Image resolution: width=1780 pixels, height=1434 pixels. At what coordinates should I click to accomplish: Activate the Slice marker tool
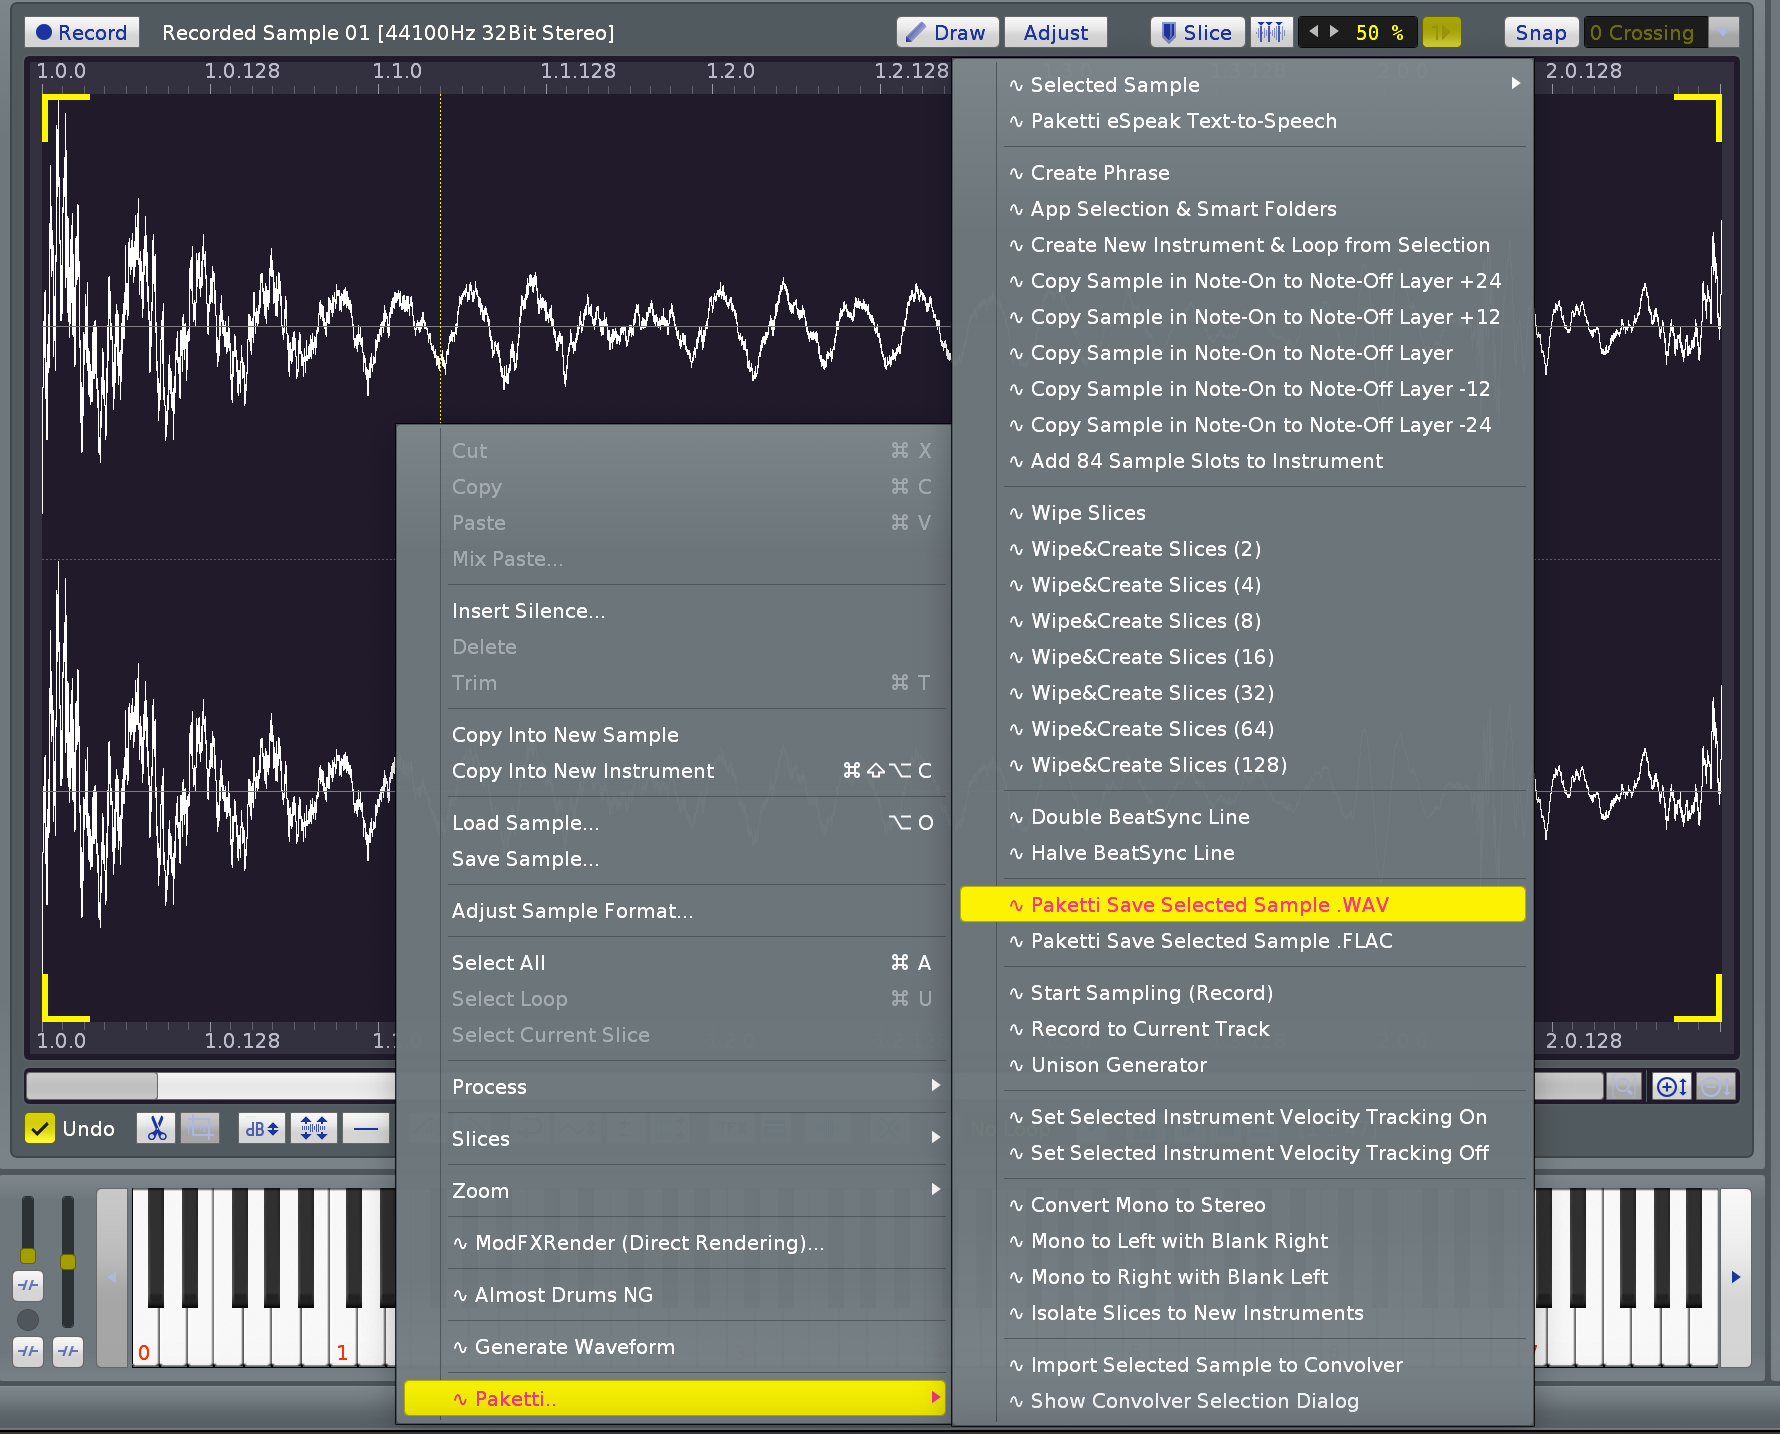click(1197, 33)
